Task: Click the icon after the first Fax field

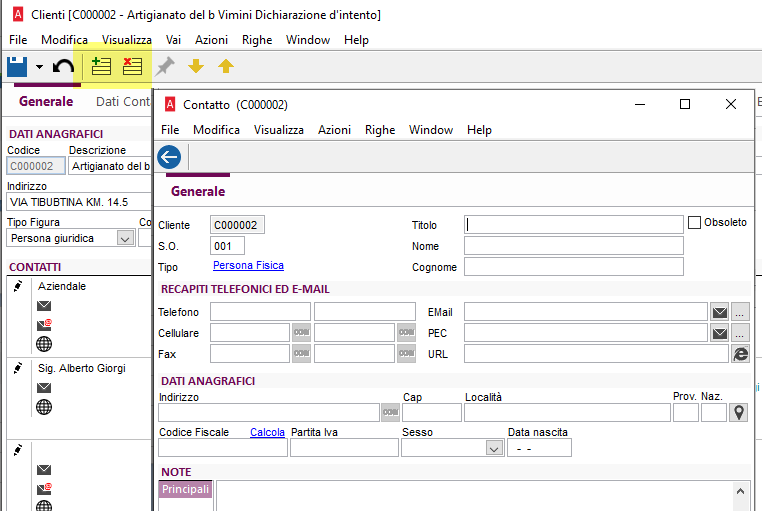Action: click(x=301, y=354)
